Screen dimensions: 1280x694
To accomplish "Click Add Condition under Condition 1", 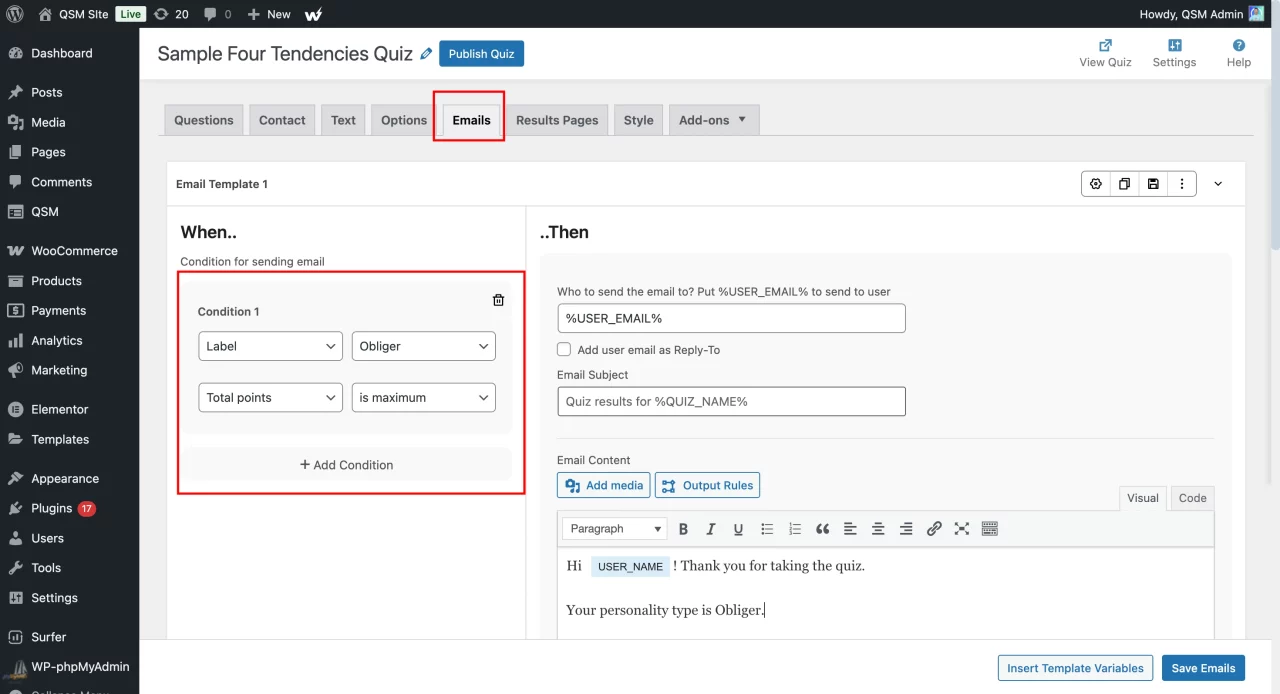I will (x=346, y=464).
